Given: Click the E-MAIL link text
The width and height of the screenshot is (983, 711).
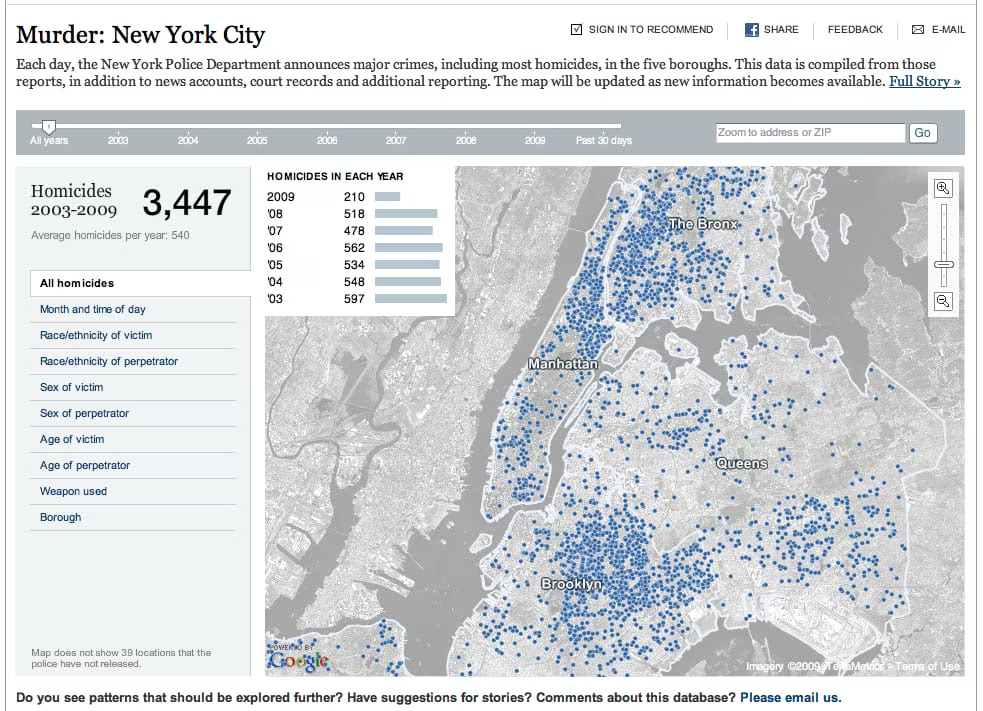Looking at the screenshot, I should (949, 29).
